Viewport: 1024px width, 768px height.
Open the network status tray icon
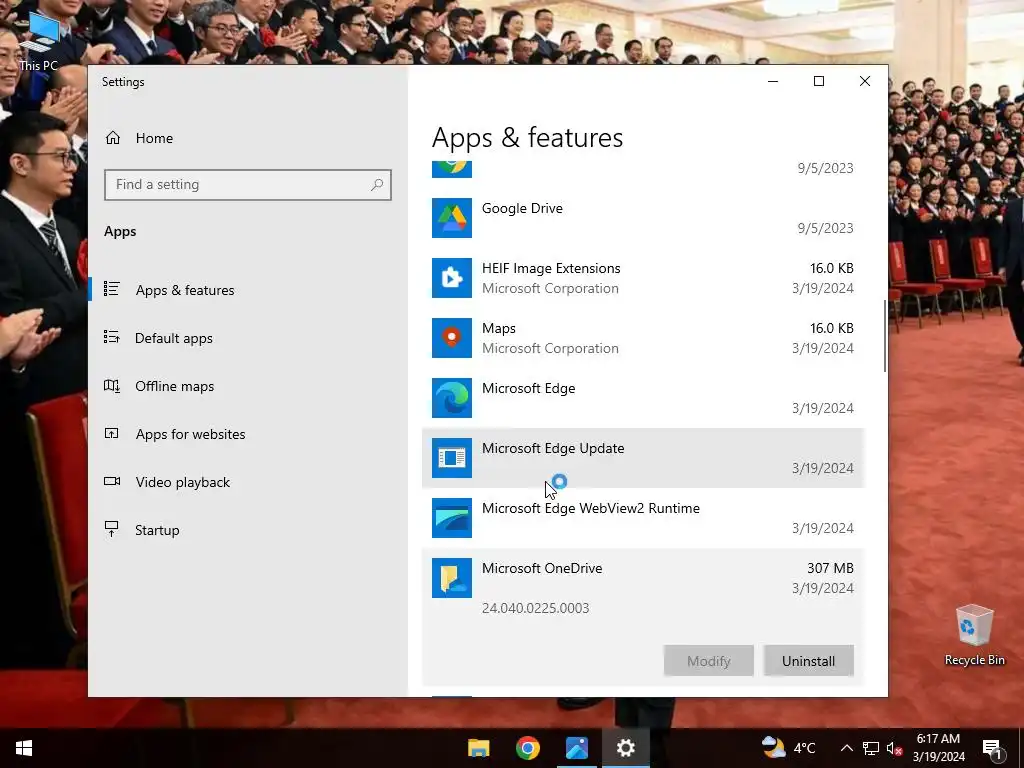pos(871,748)
